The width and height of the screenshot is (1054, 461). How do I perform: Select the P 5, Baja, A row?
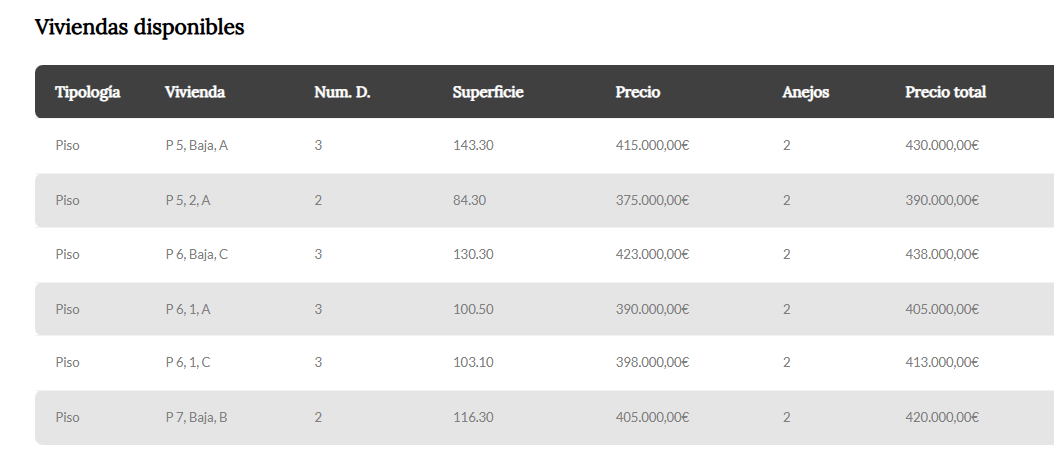(x=197, y=146)
